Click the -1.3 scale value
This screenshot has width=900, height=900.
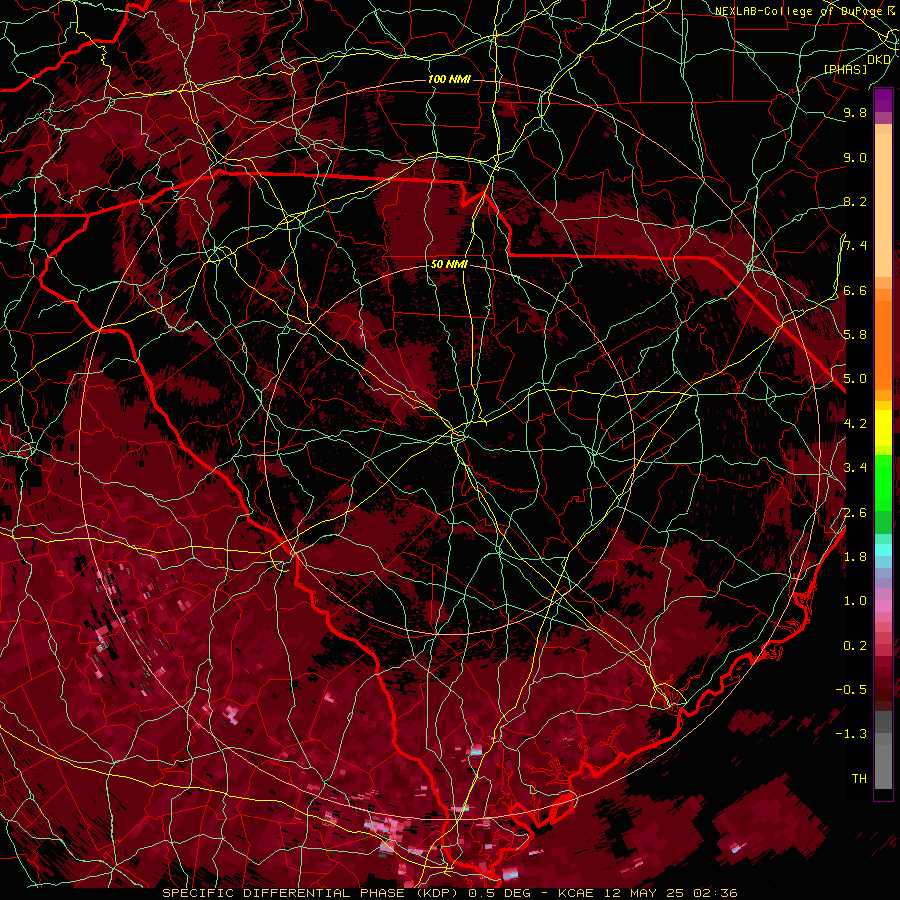851,734
